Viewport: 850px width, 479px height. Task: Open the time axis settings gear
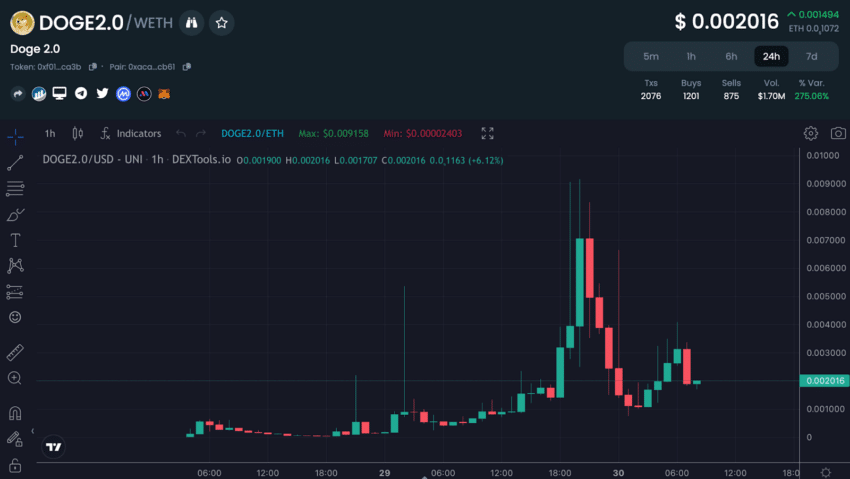(x=825, y=472)
